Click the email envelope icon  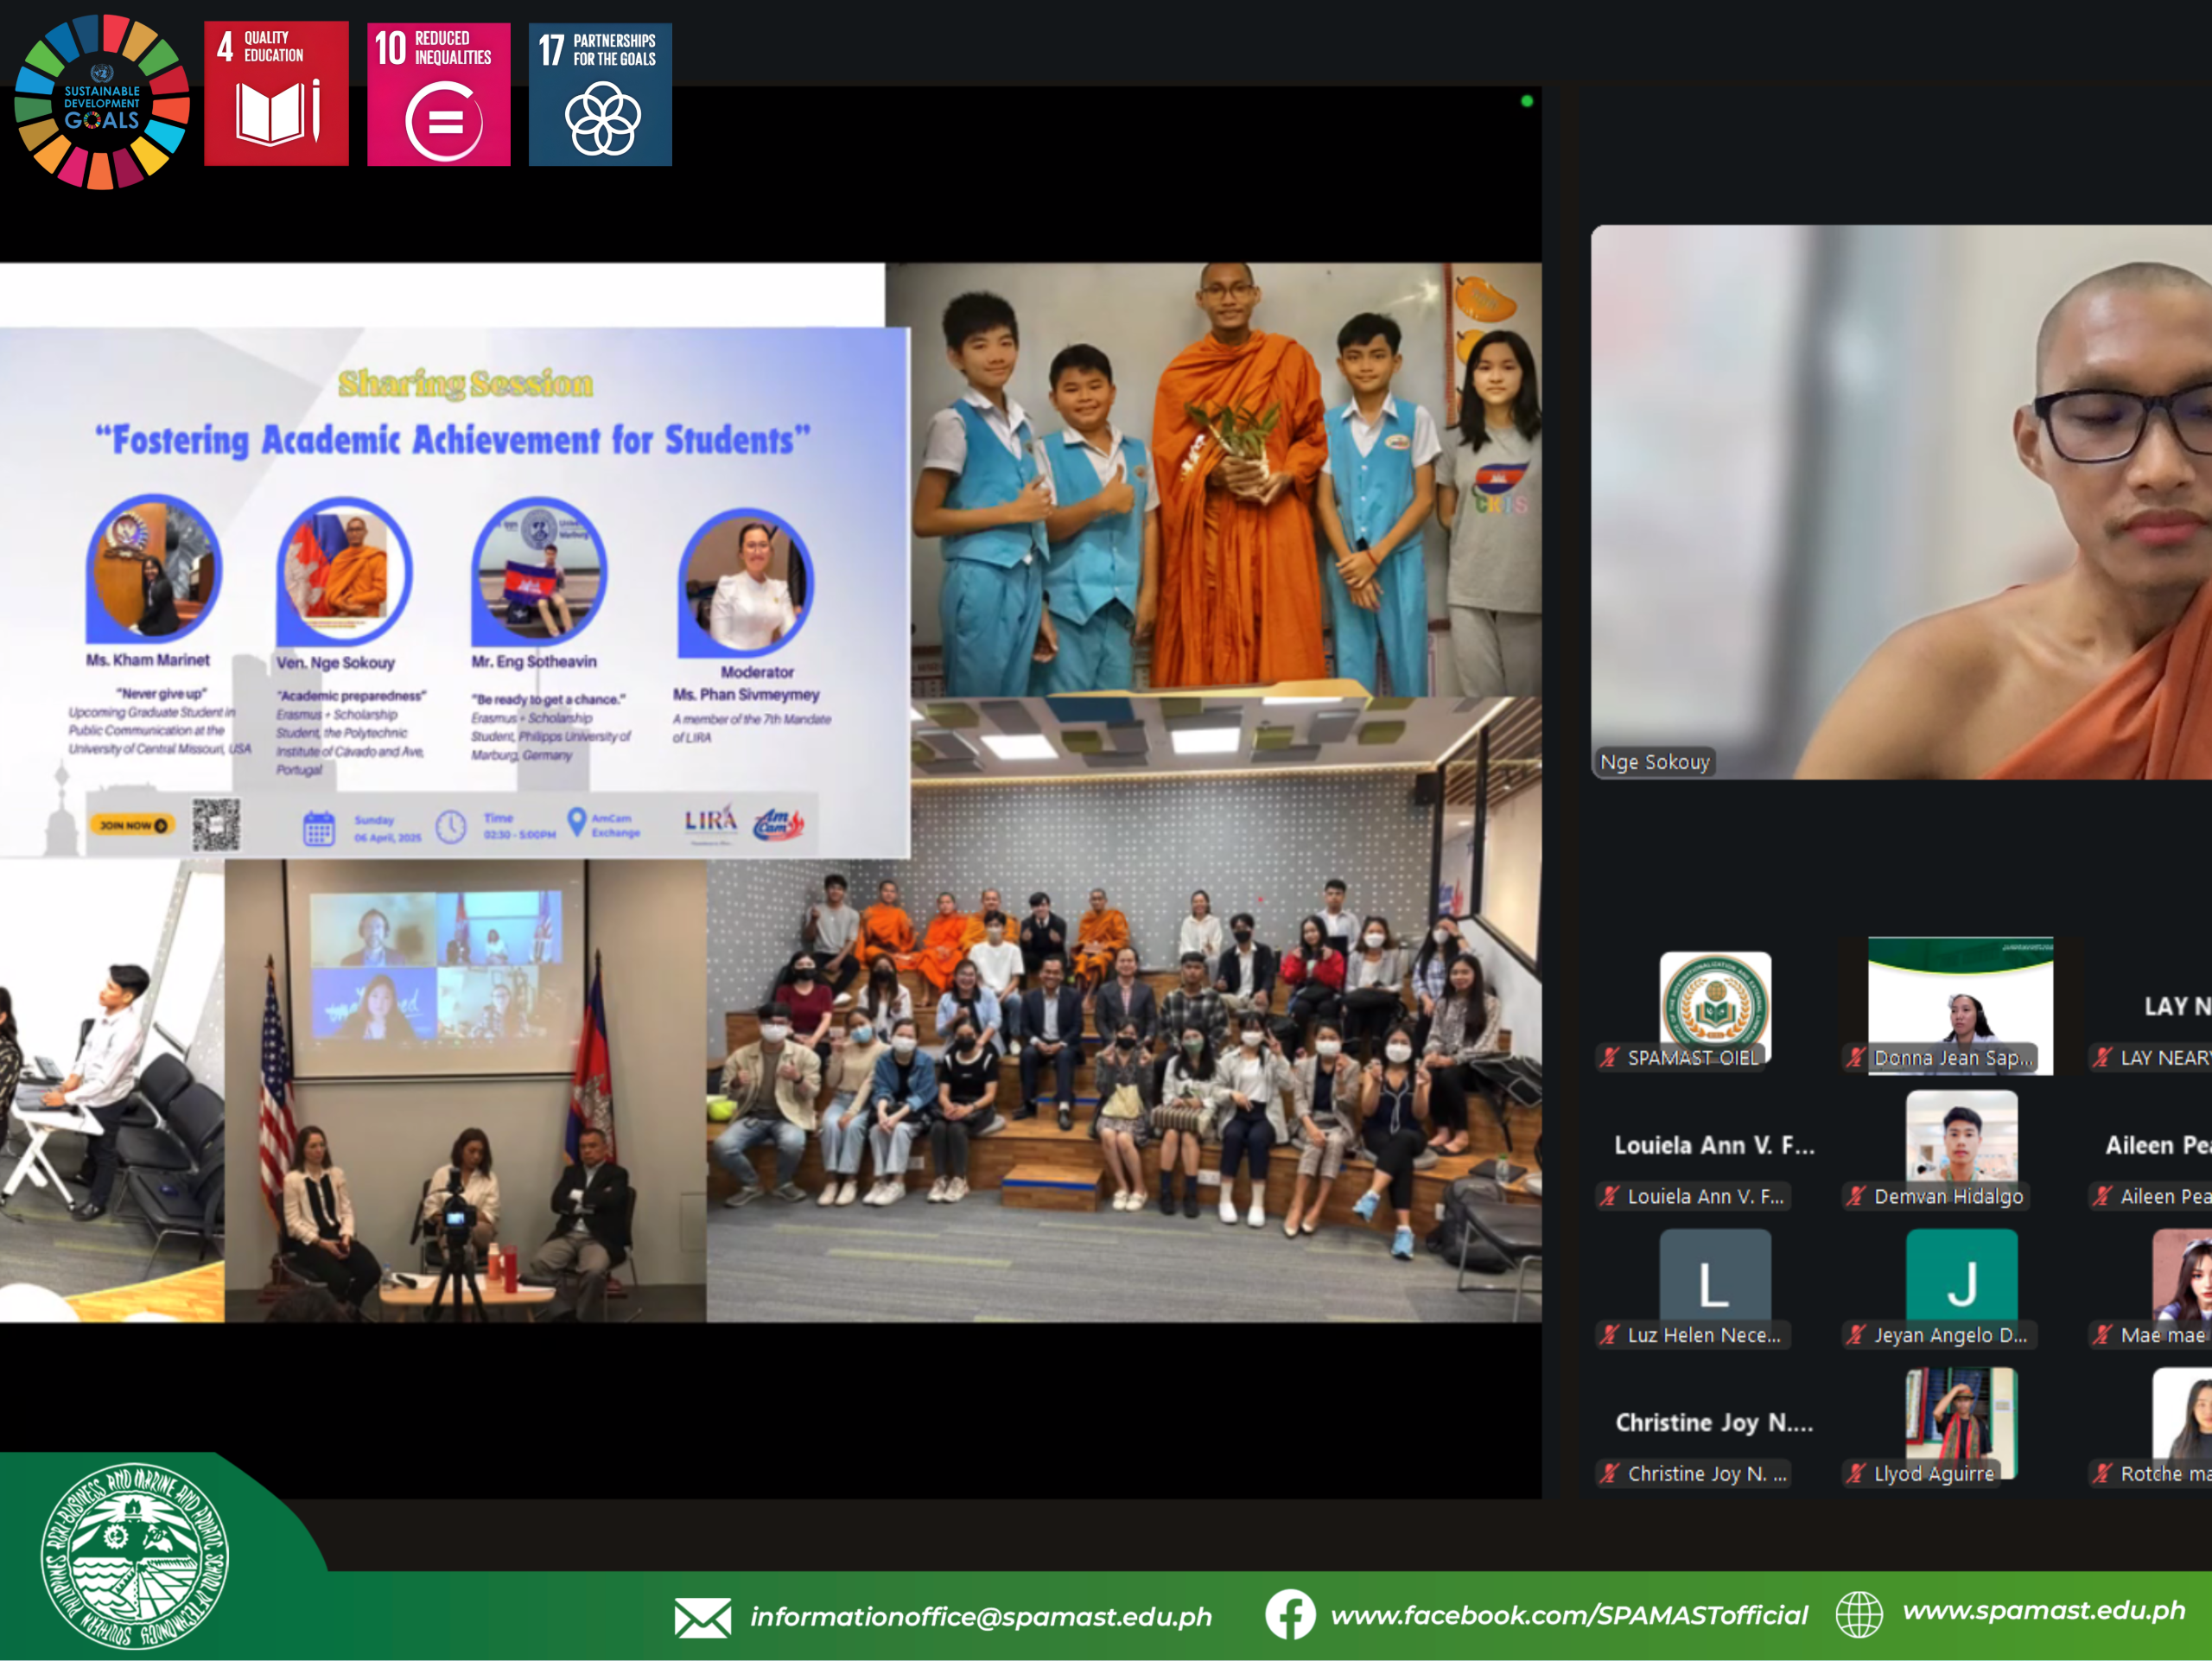pos(702,1617)
